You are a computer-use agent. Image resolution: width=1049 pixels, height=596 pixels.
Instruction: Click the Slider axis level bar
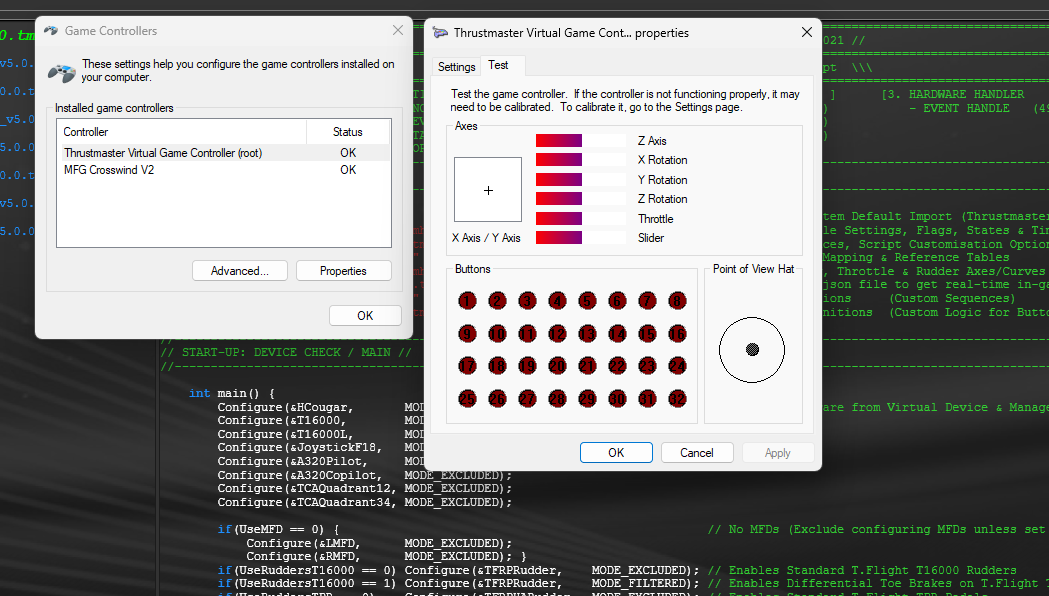581,237
